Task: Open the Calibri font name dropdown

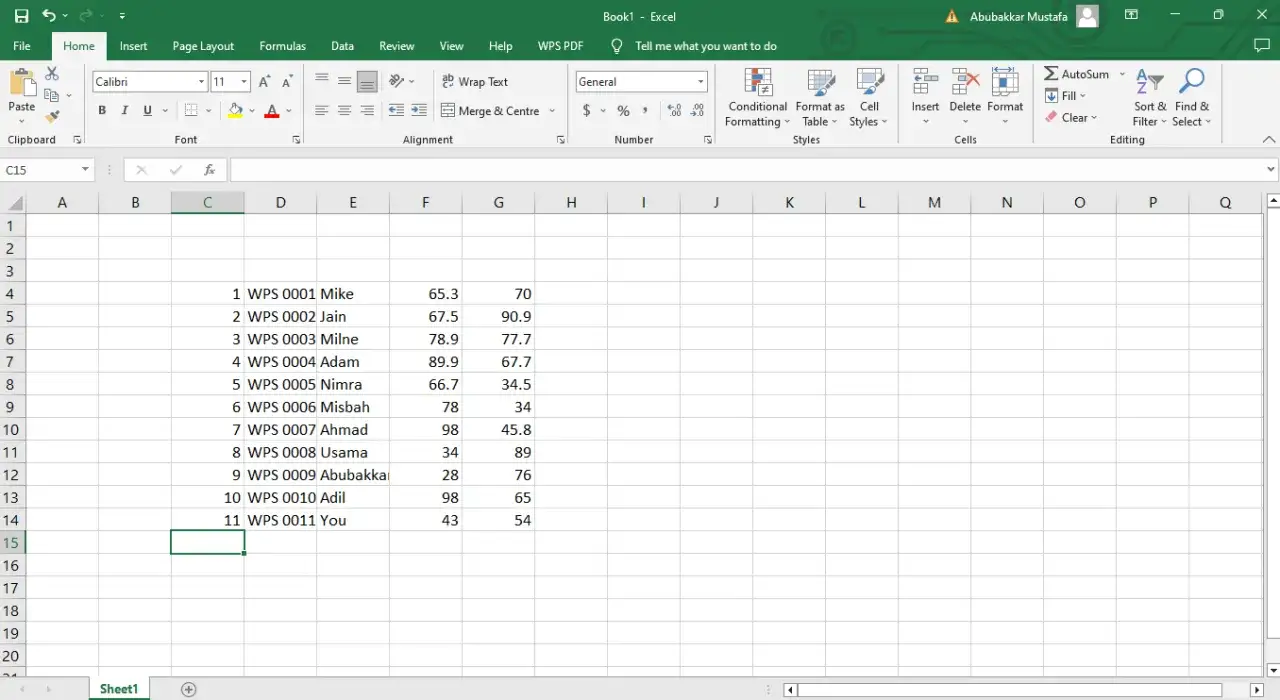Action: pos(201,82)
